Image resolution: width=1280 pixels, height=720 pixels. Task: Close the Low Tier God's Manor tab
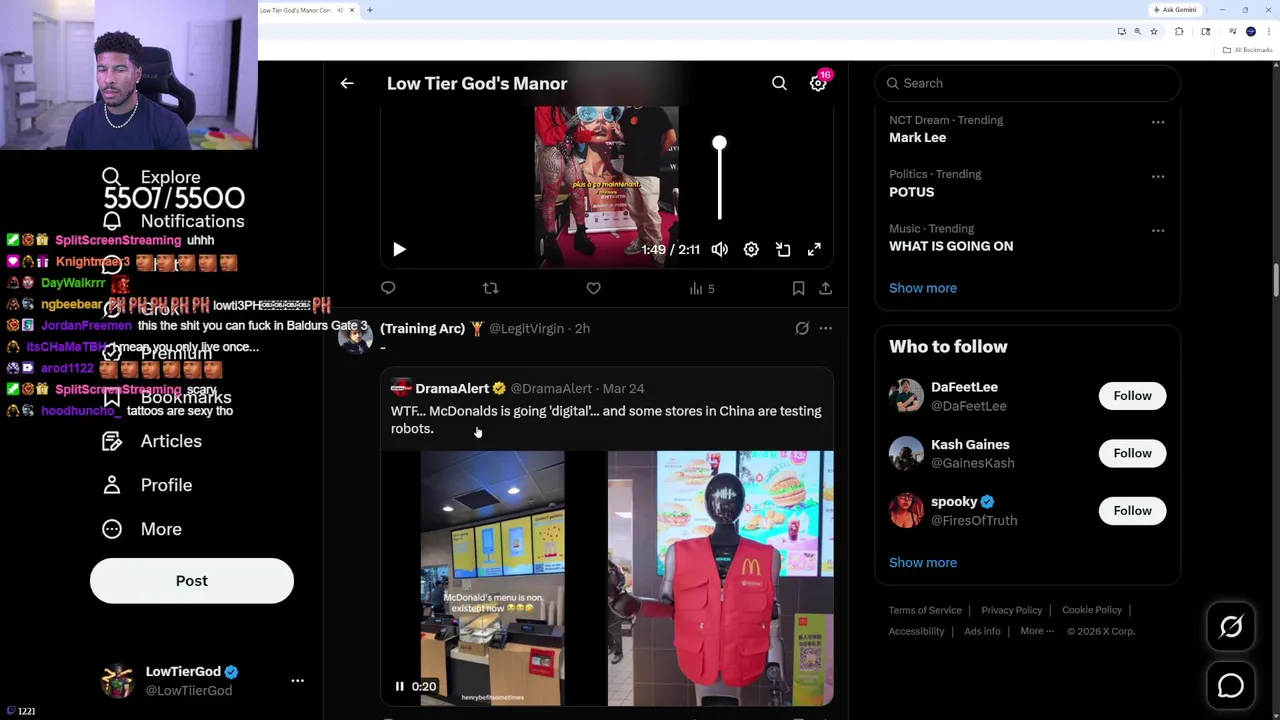pos(351,10)
